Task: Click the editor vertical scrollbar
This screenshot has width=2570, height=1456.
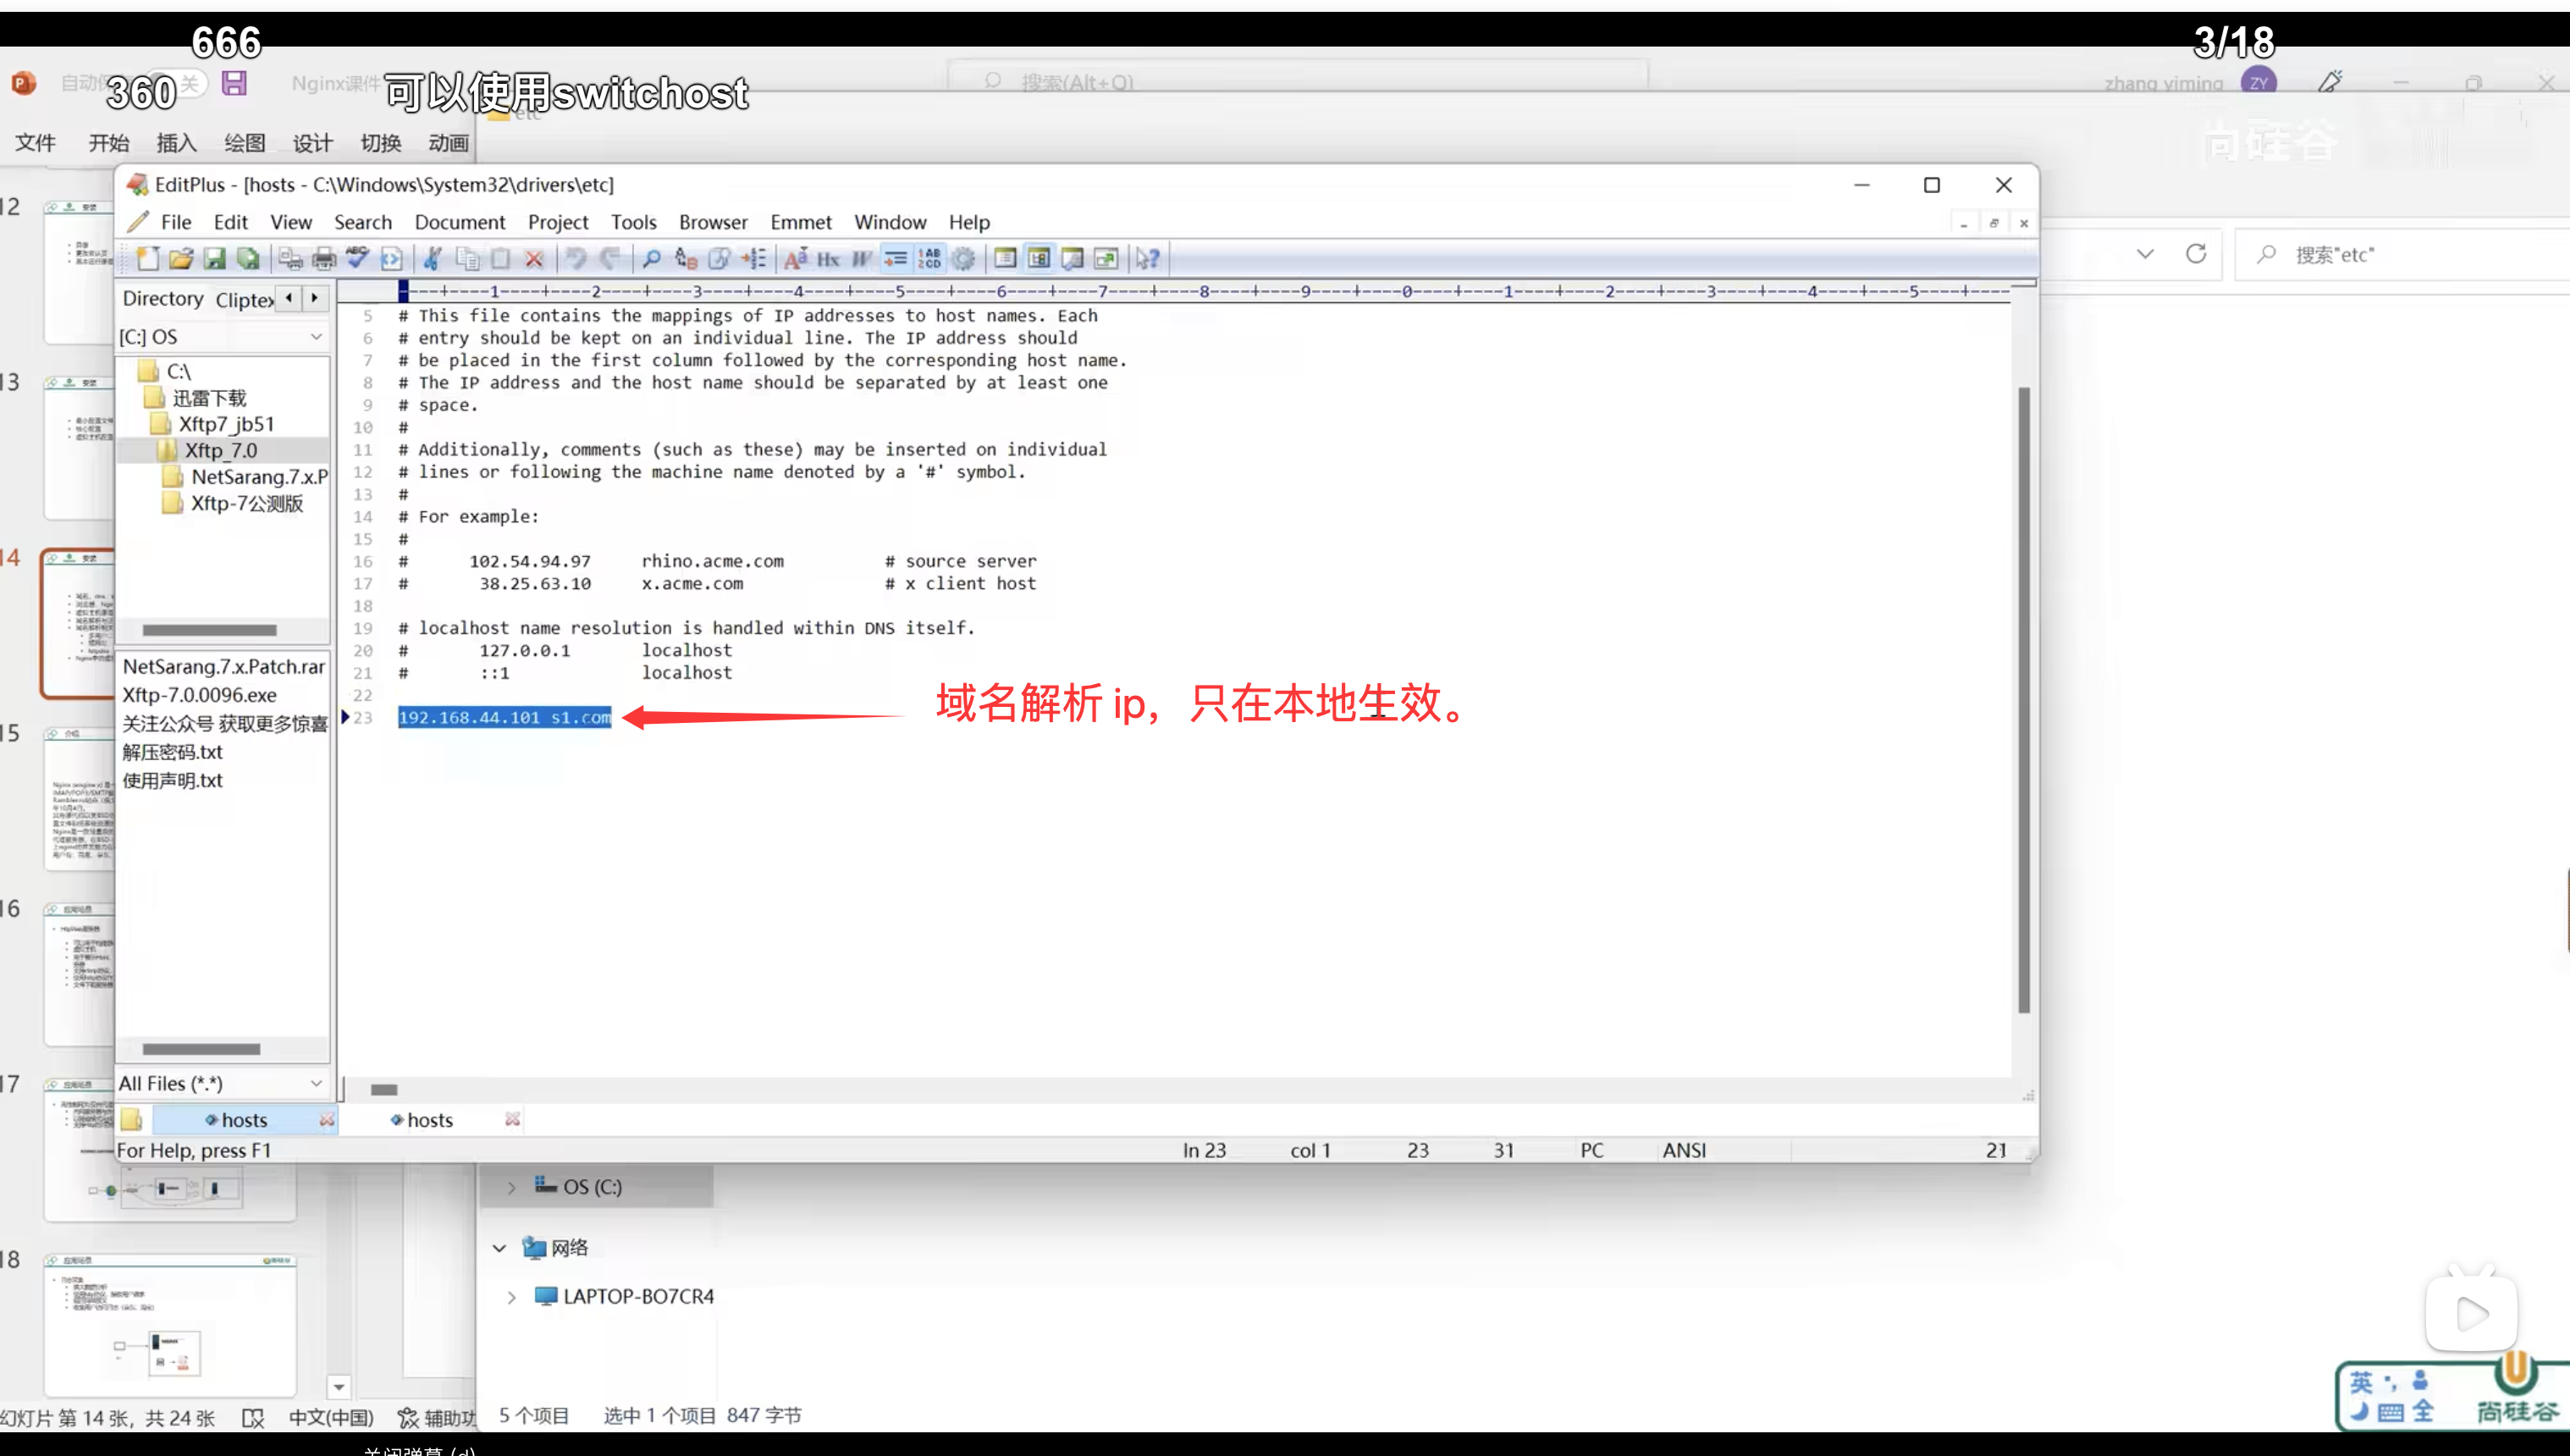Action: point(2024,700)
